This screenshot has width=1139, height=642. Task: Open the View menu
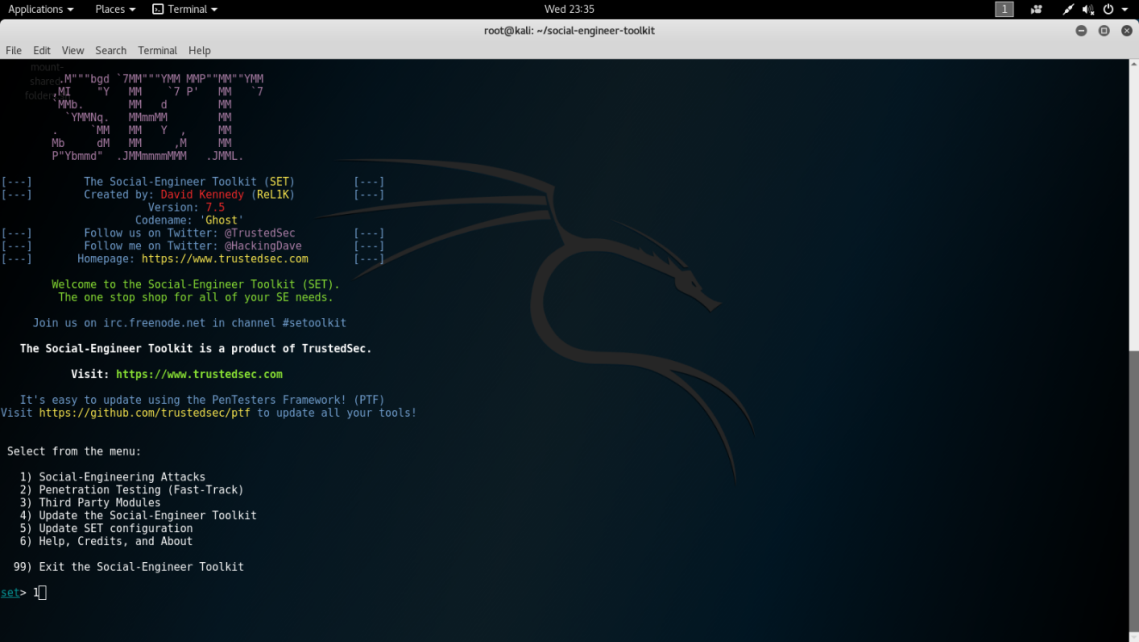pyautogui.click(x=73, y=50)
